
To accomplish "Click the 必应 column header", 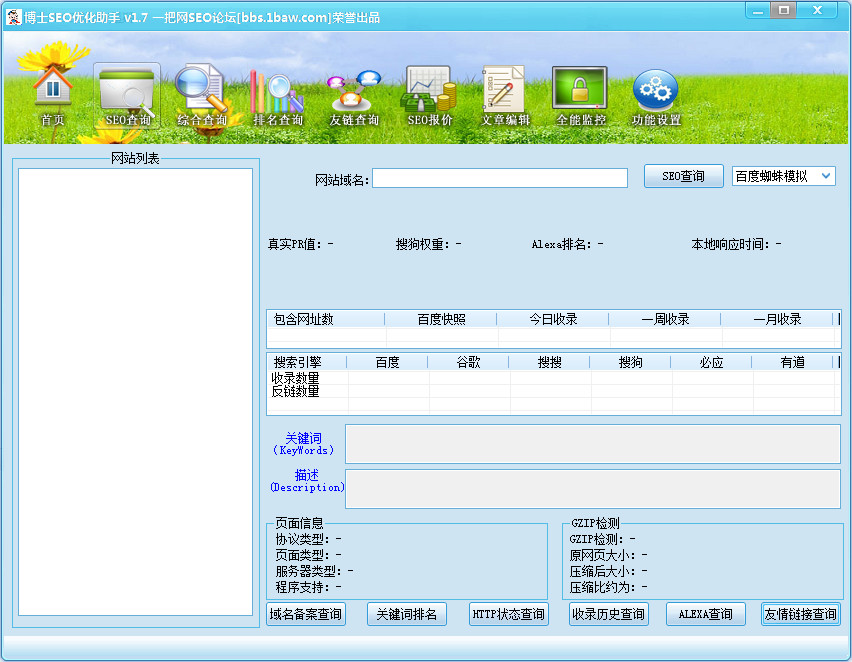I will tap(711, 362).
